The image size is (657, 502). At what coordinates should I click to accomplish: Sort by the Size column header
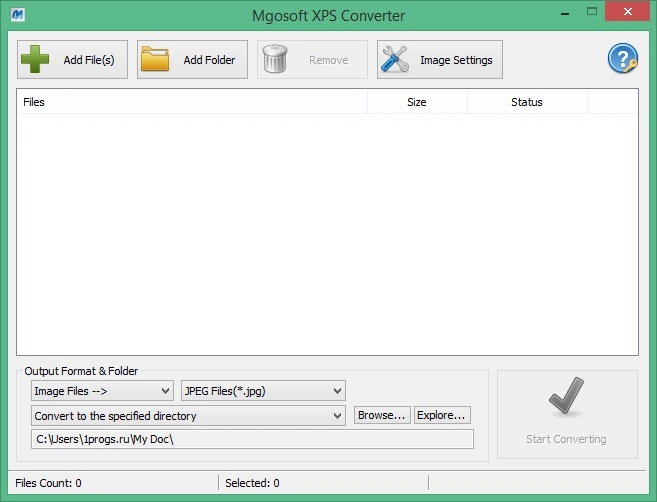417,102
